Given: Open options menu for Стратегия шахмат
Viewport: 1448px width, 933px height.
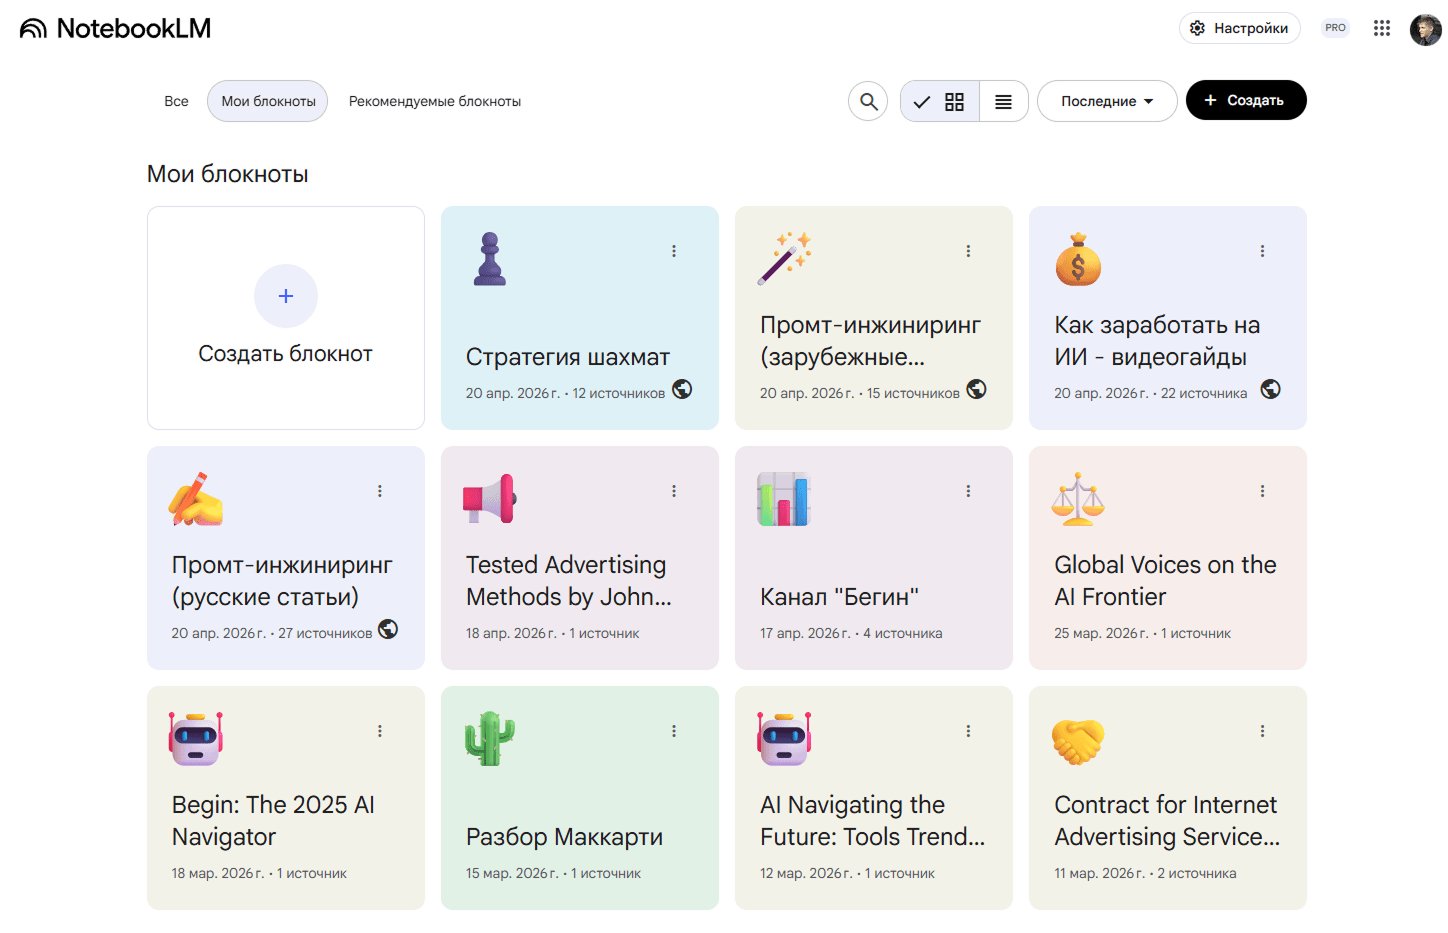Looking at the screenshot, I should [674, 251].
